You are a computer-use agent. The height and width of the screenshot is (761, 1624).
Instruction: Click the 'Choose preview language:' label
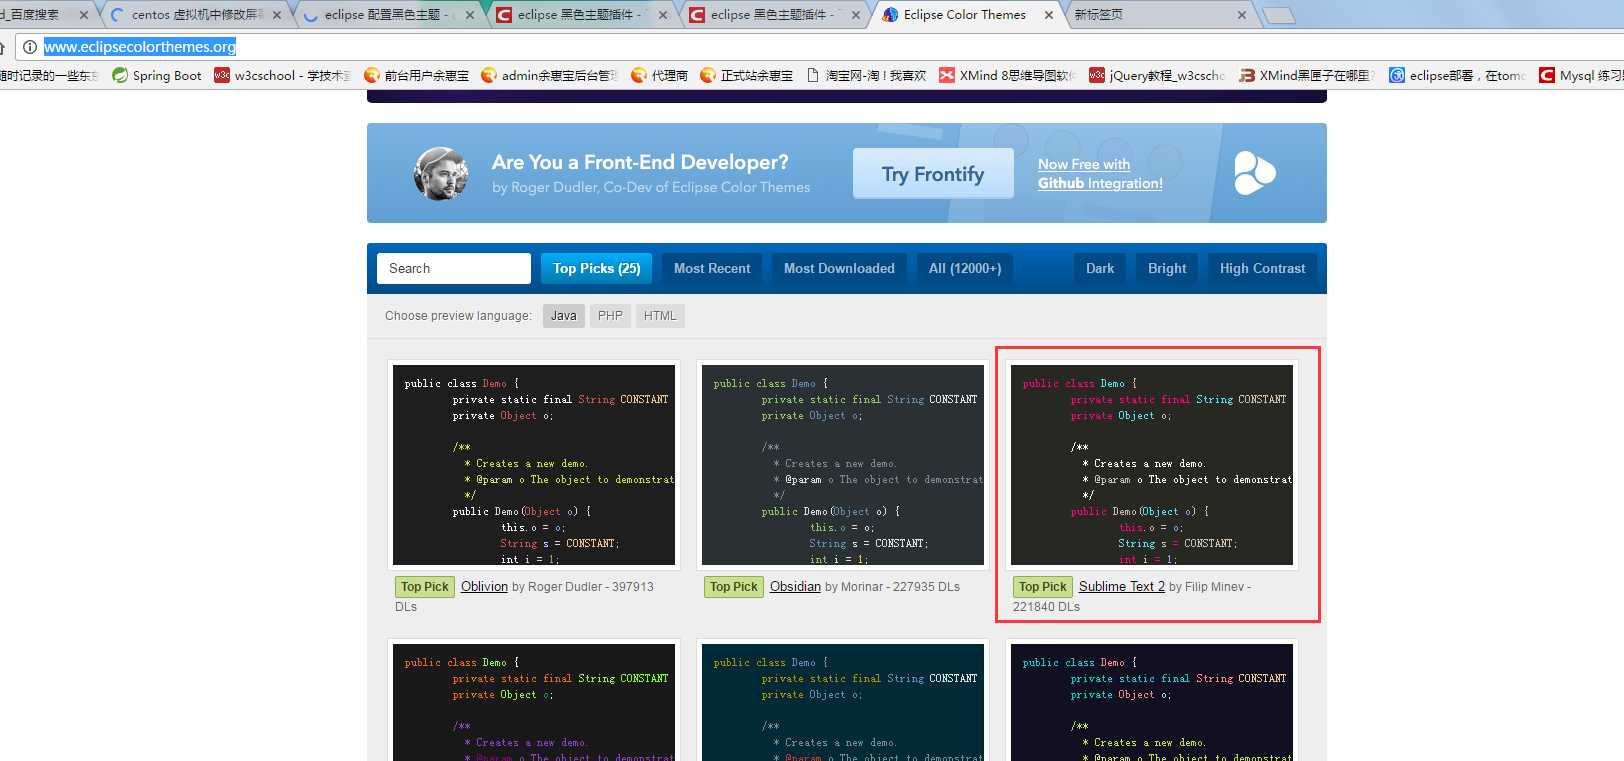tap(458, 316)
